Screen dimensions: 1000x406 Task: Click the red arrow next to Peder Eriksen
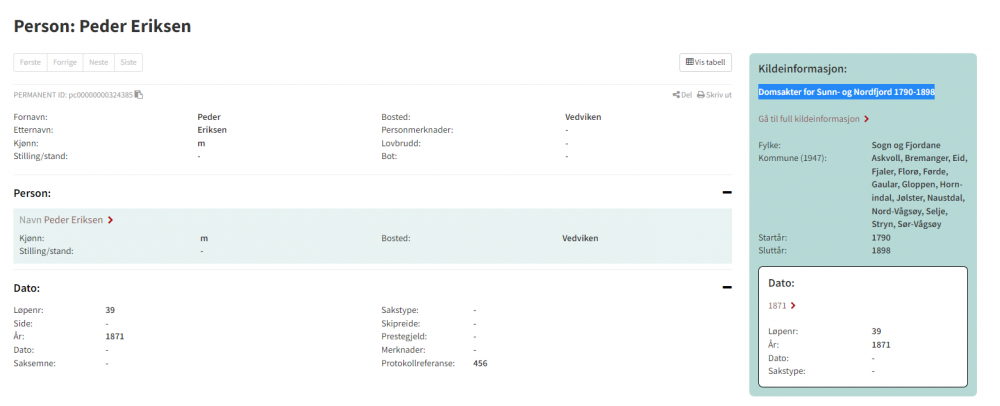110,220
